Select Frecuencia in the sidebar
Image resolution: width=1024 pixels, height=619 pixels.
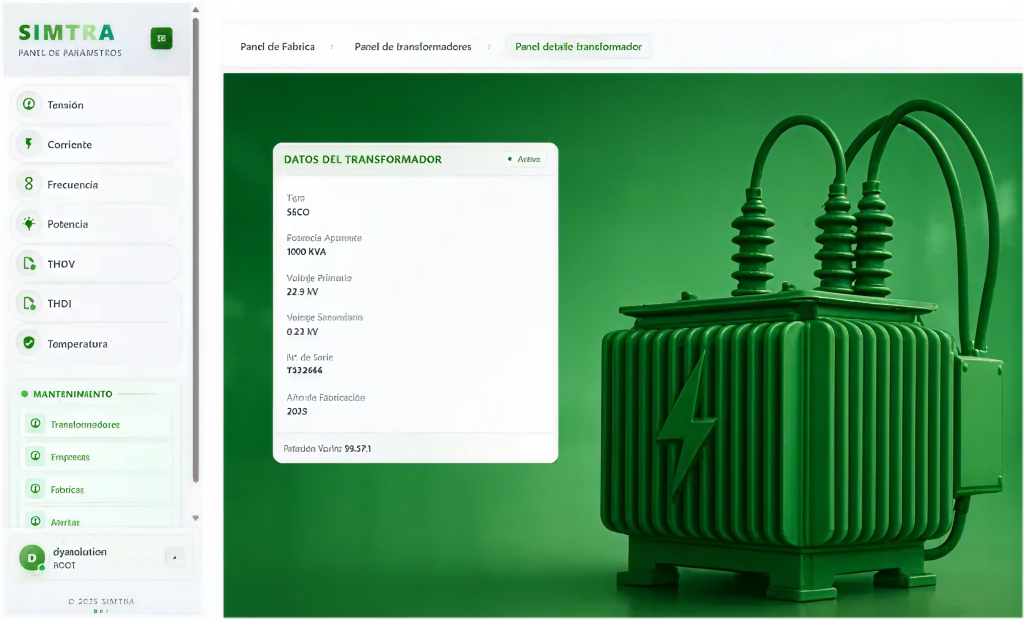tap(95, 184)
